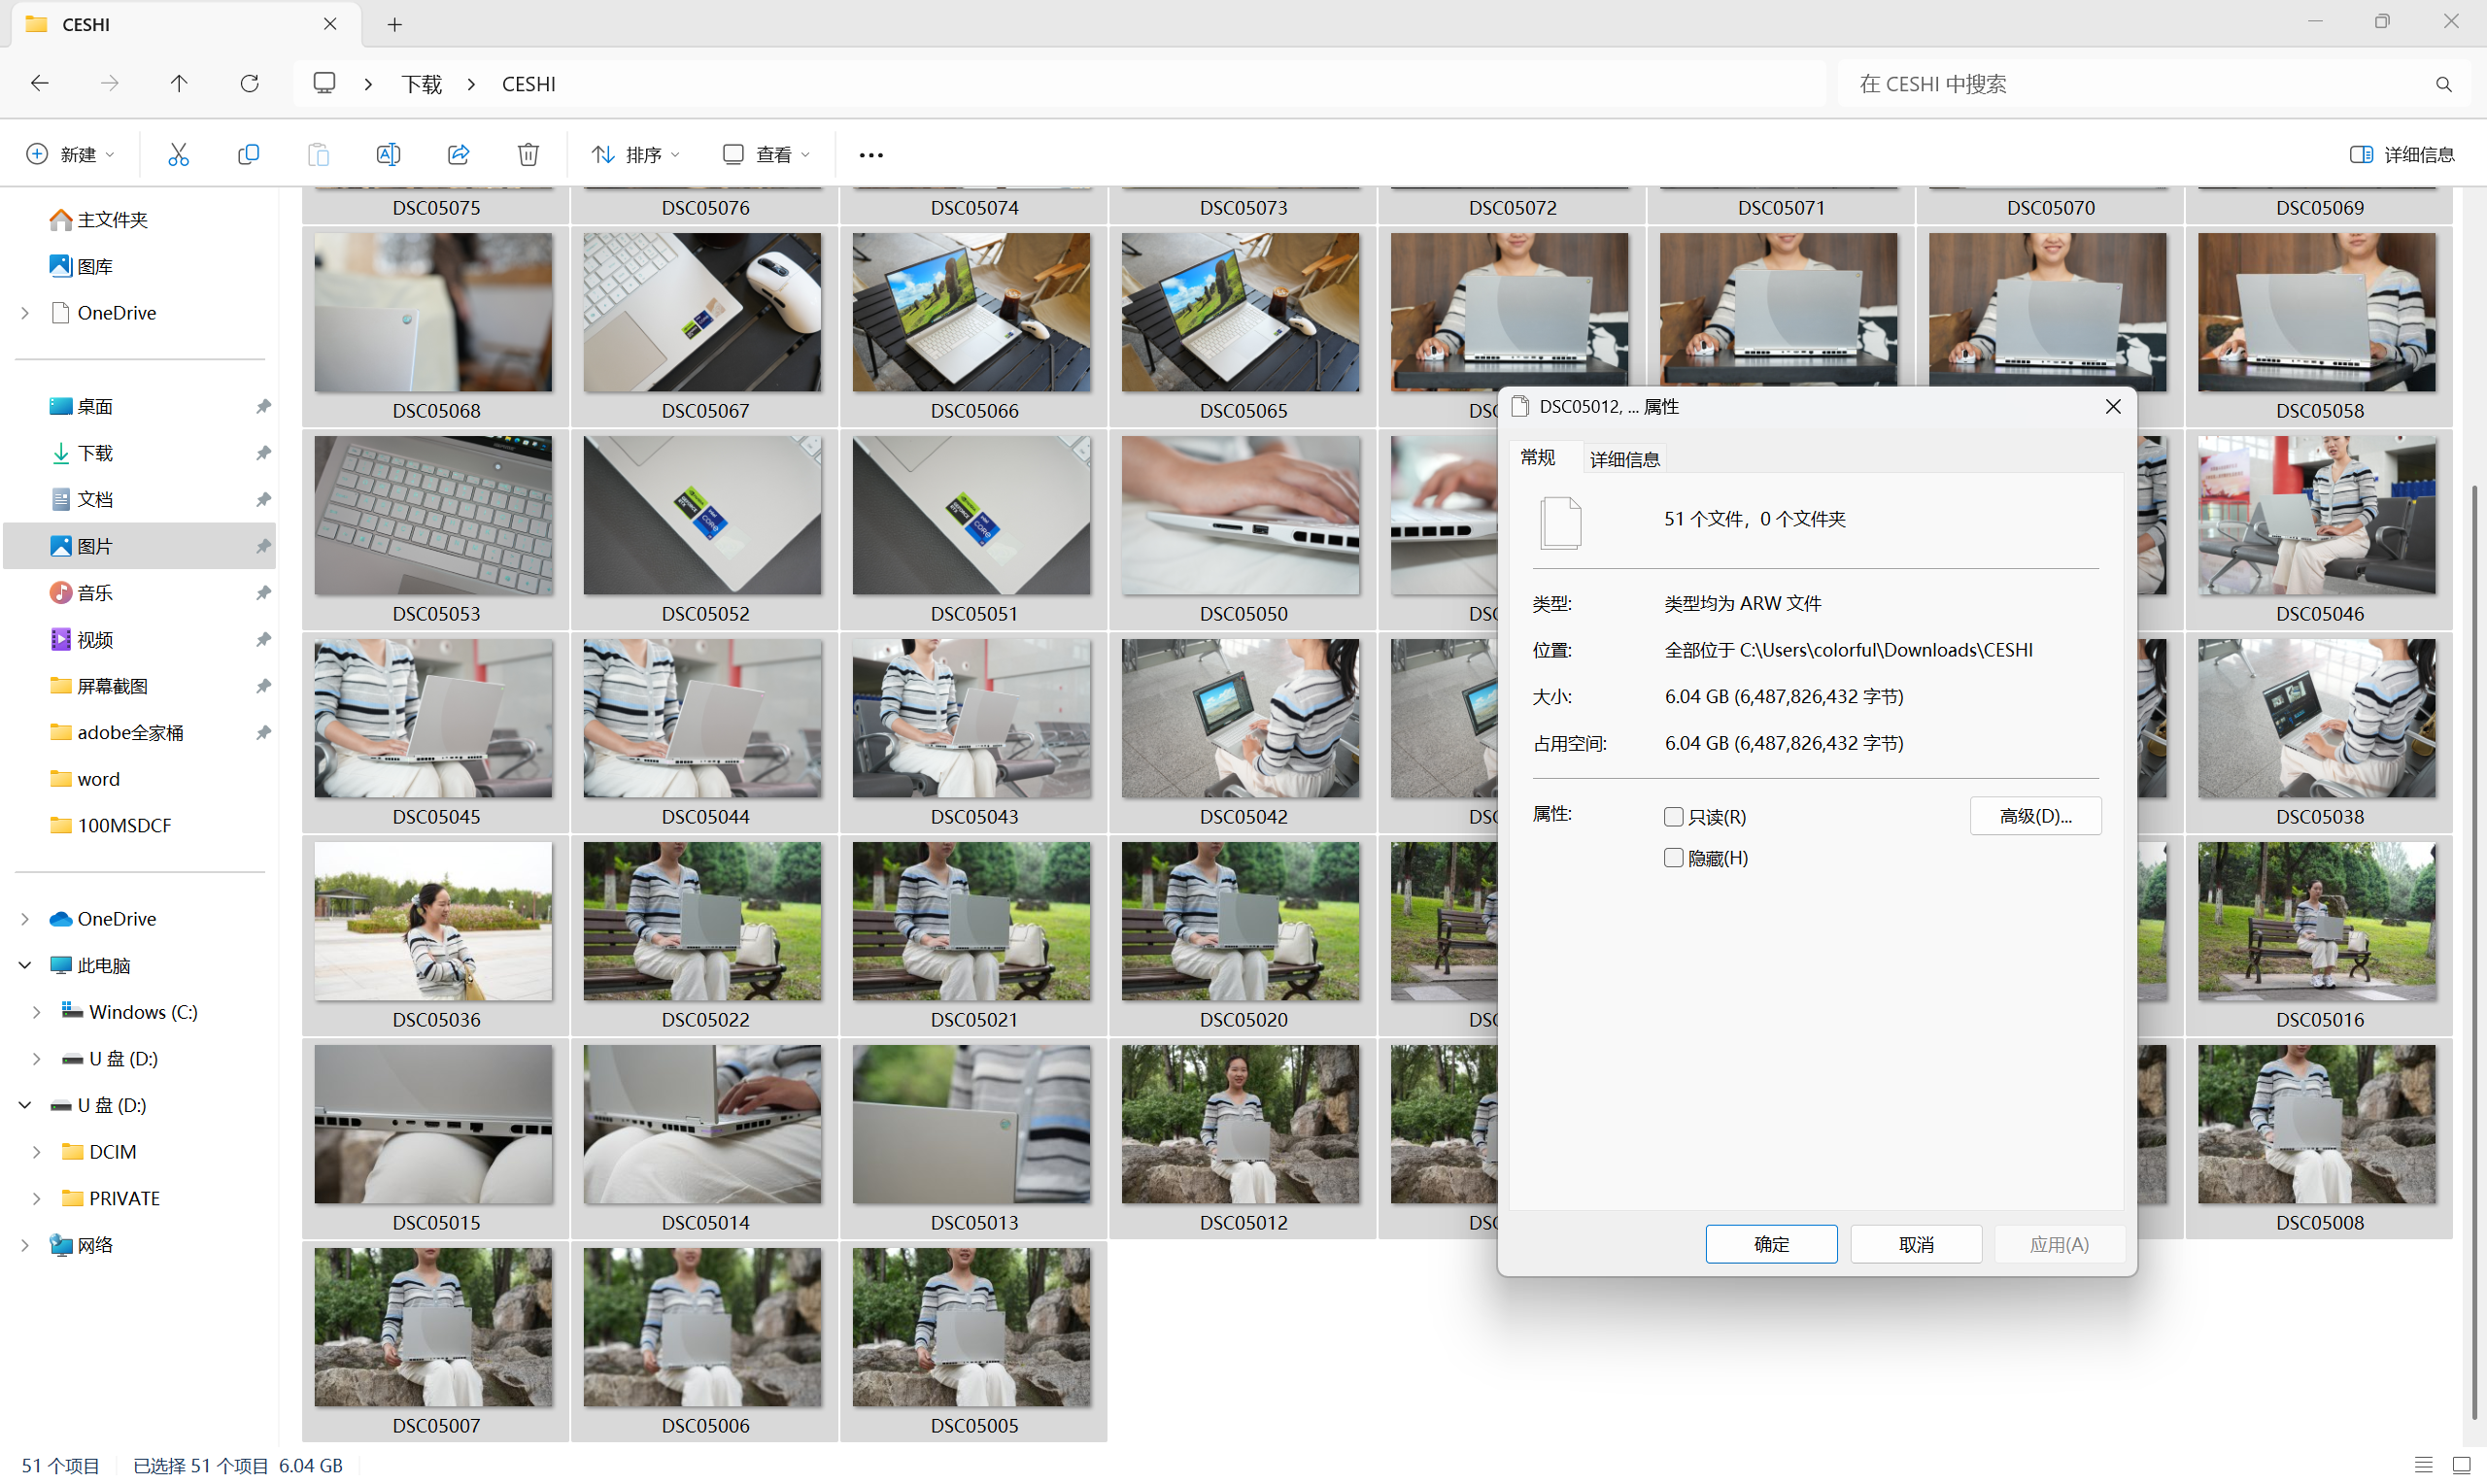Click the Up directory arrow
The width and height of the screenshot is (2487, 1484).
click(179, 83)
